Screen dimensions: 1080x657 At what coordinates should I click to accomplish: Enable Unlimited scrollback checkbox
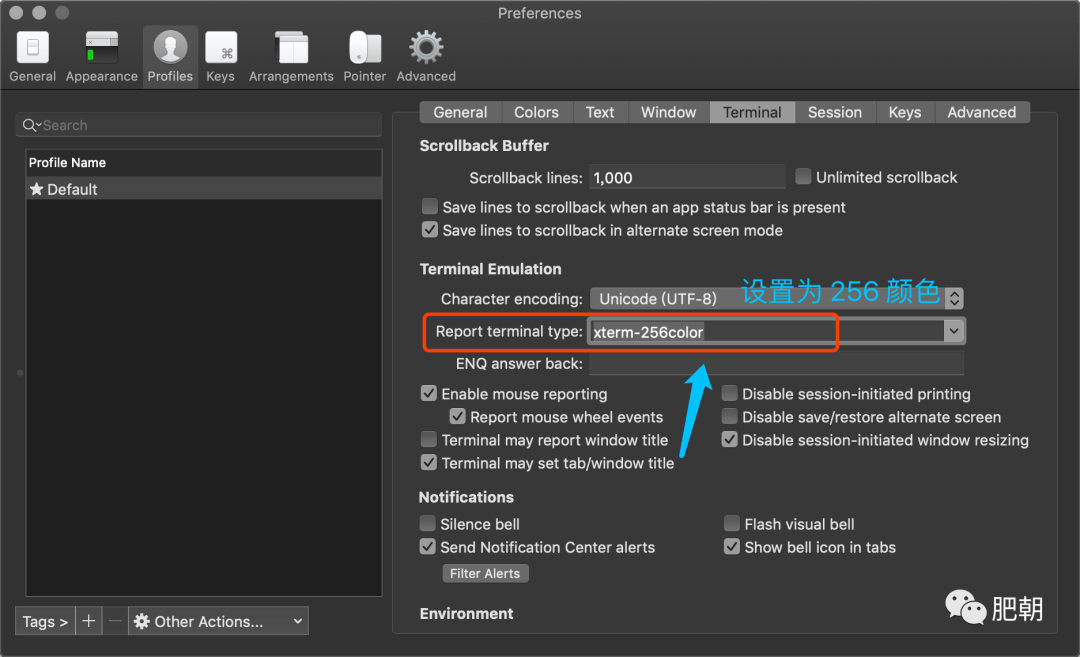pyautogui.click(x=803, y=176)
